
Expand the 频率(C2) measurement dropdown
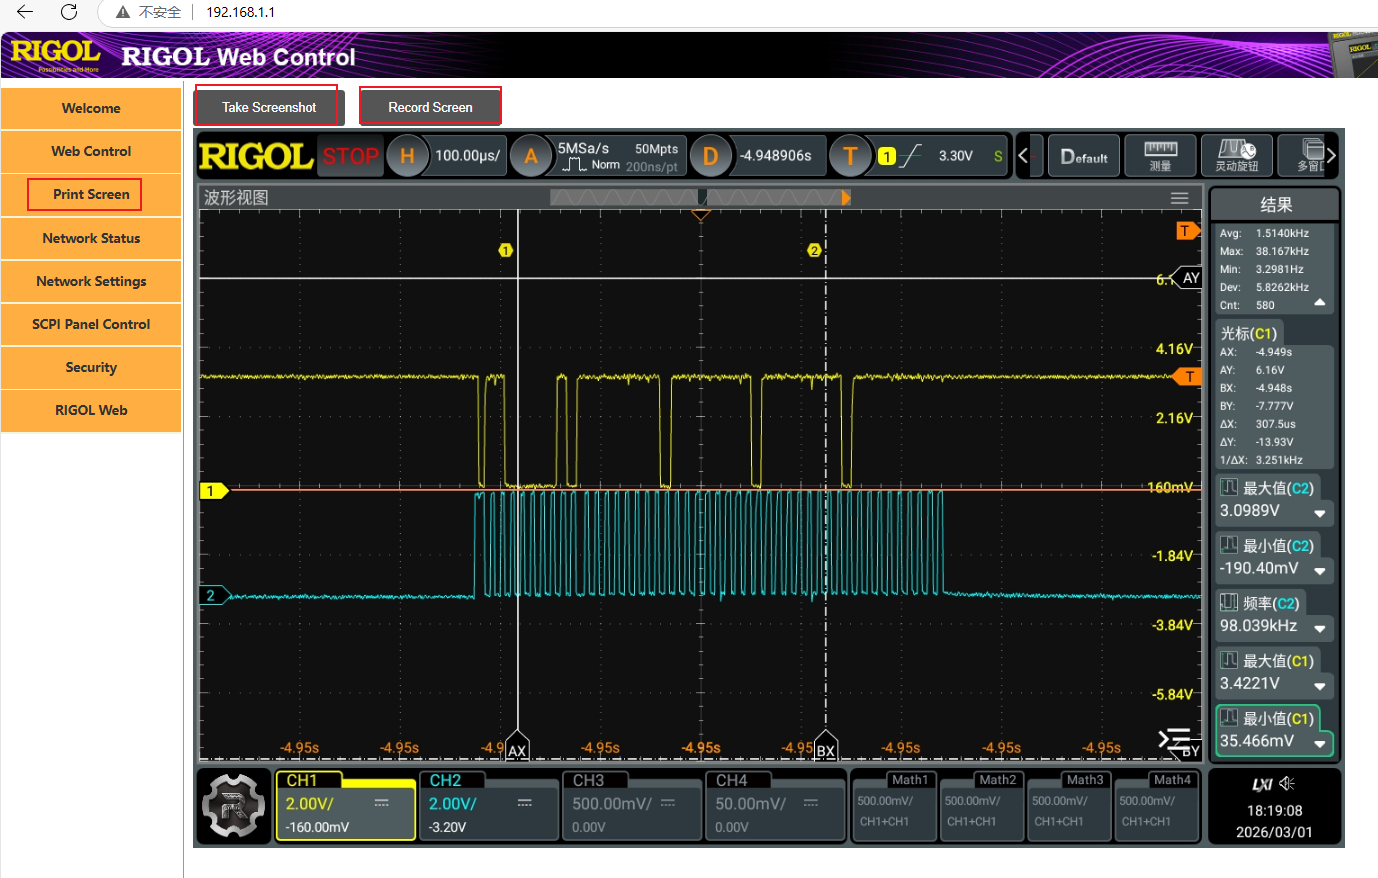(1320, 629)
